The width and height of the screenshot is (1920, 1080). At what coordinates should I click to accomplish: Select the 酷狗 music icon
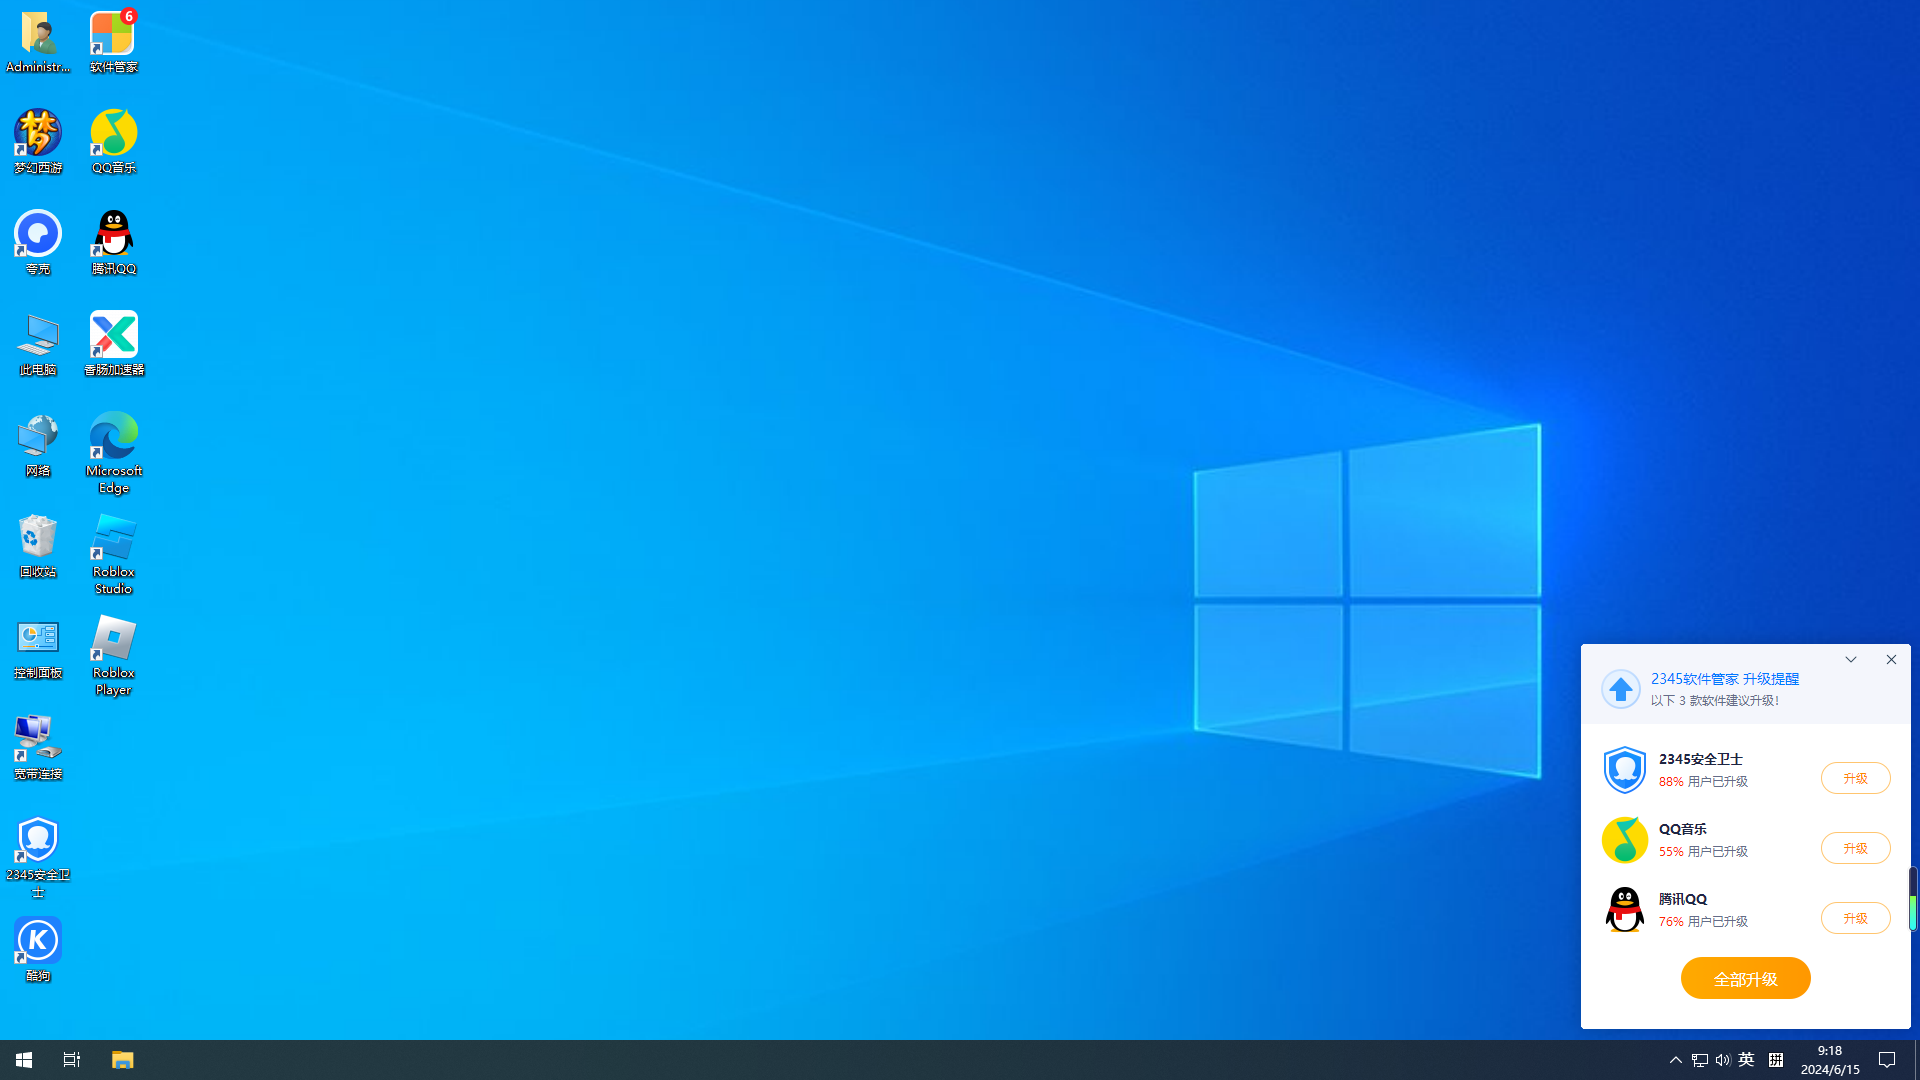(38, 949)
